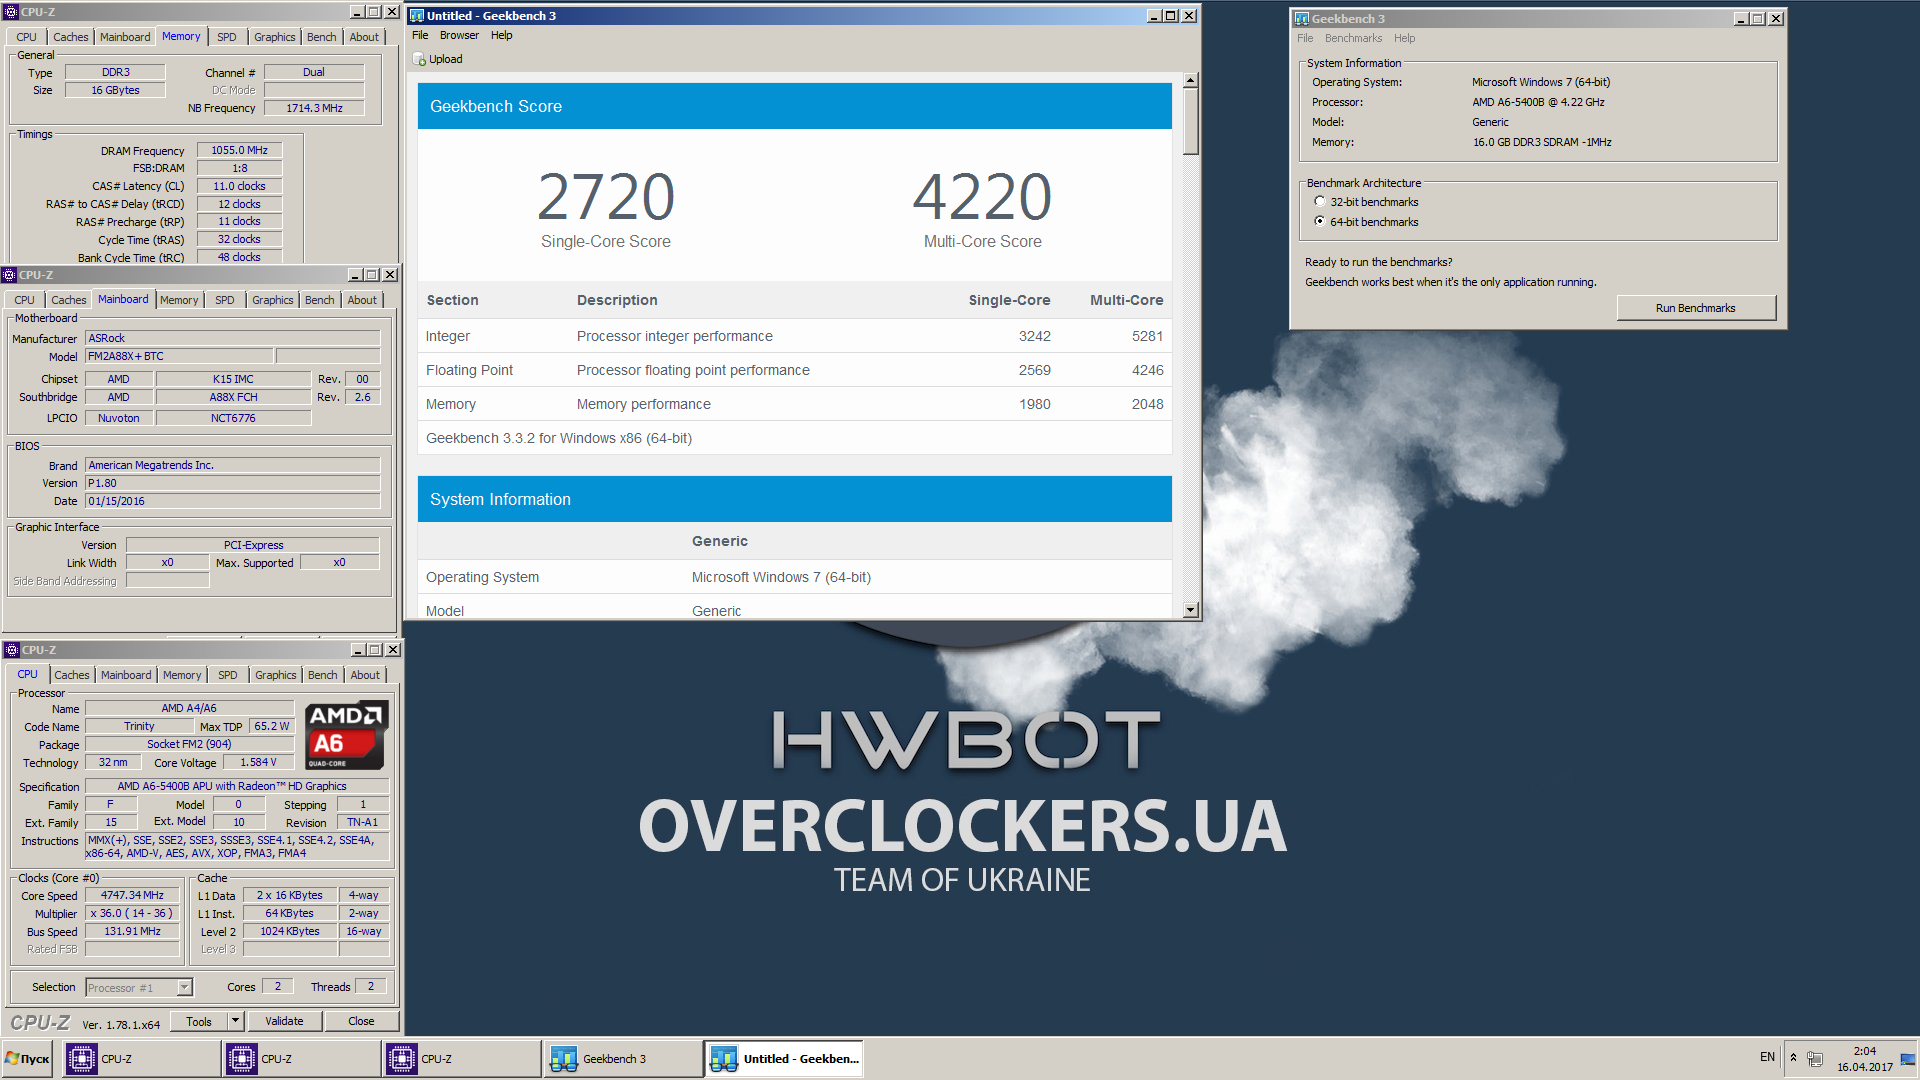Click the Multiplier value x 36.0
The height and width of the screenshot is (1080, 1920).
pyautogui.click(x=132, y=914)
